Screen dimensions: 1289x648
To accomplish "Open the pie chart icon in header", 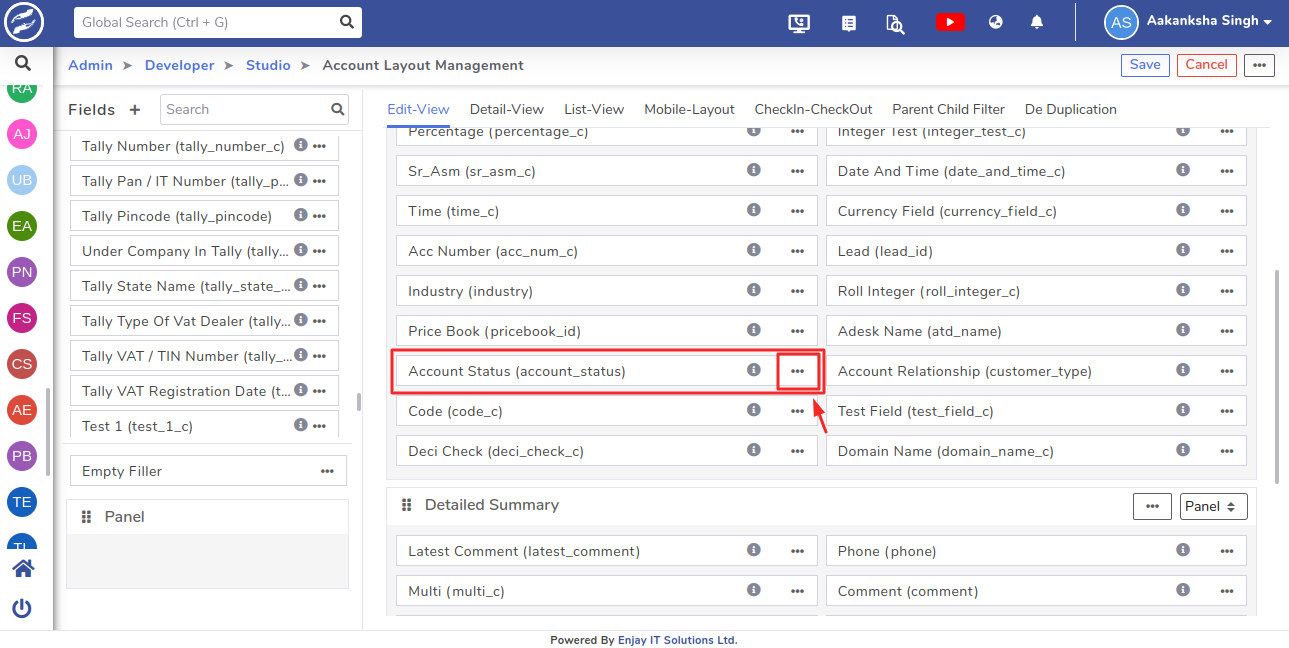I will pyautogui.click(x=996, y=22).
